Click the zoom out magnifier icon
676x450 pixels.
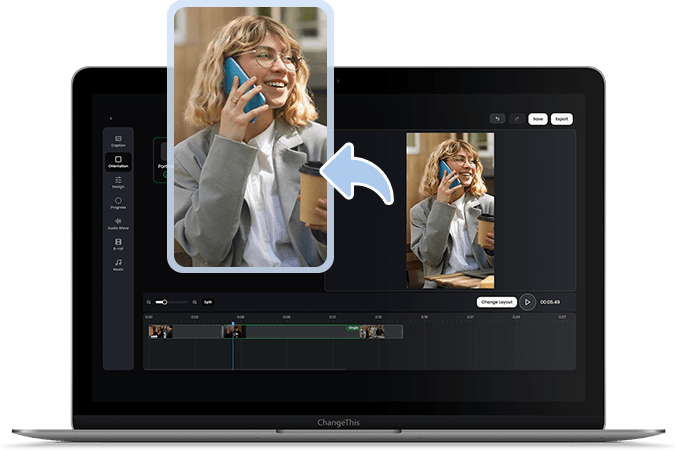(x=148, y=301)
